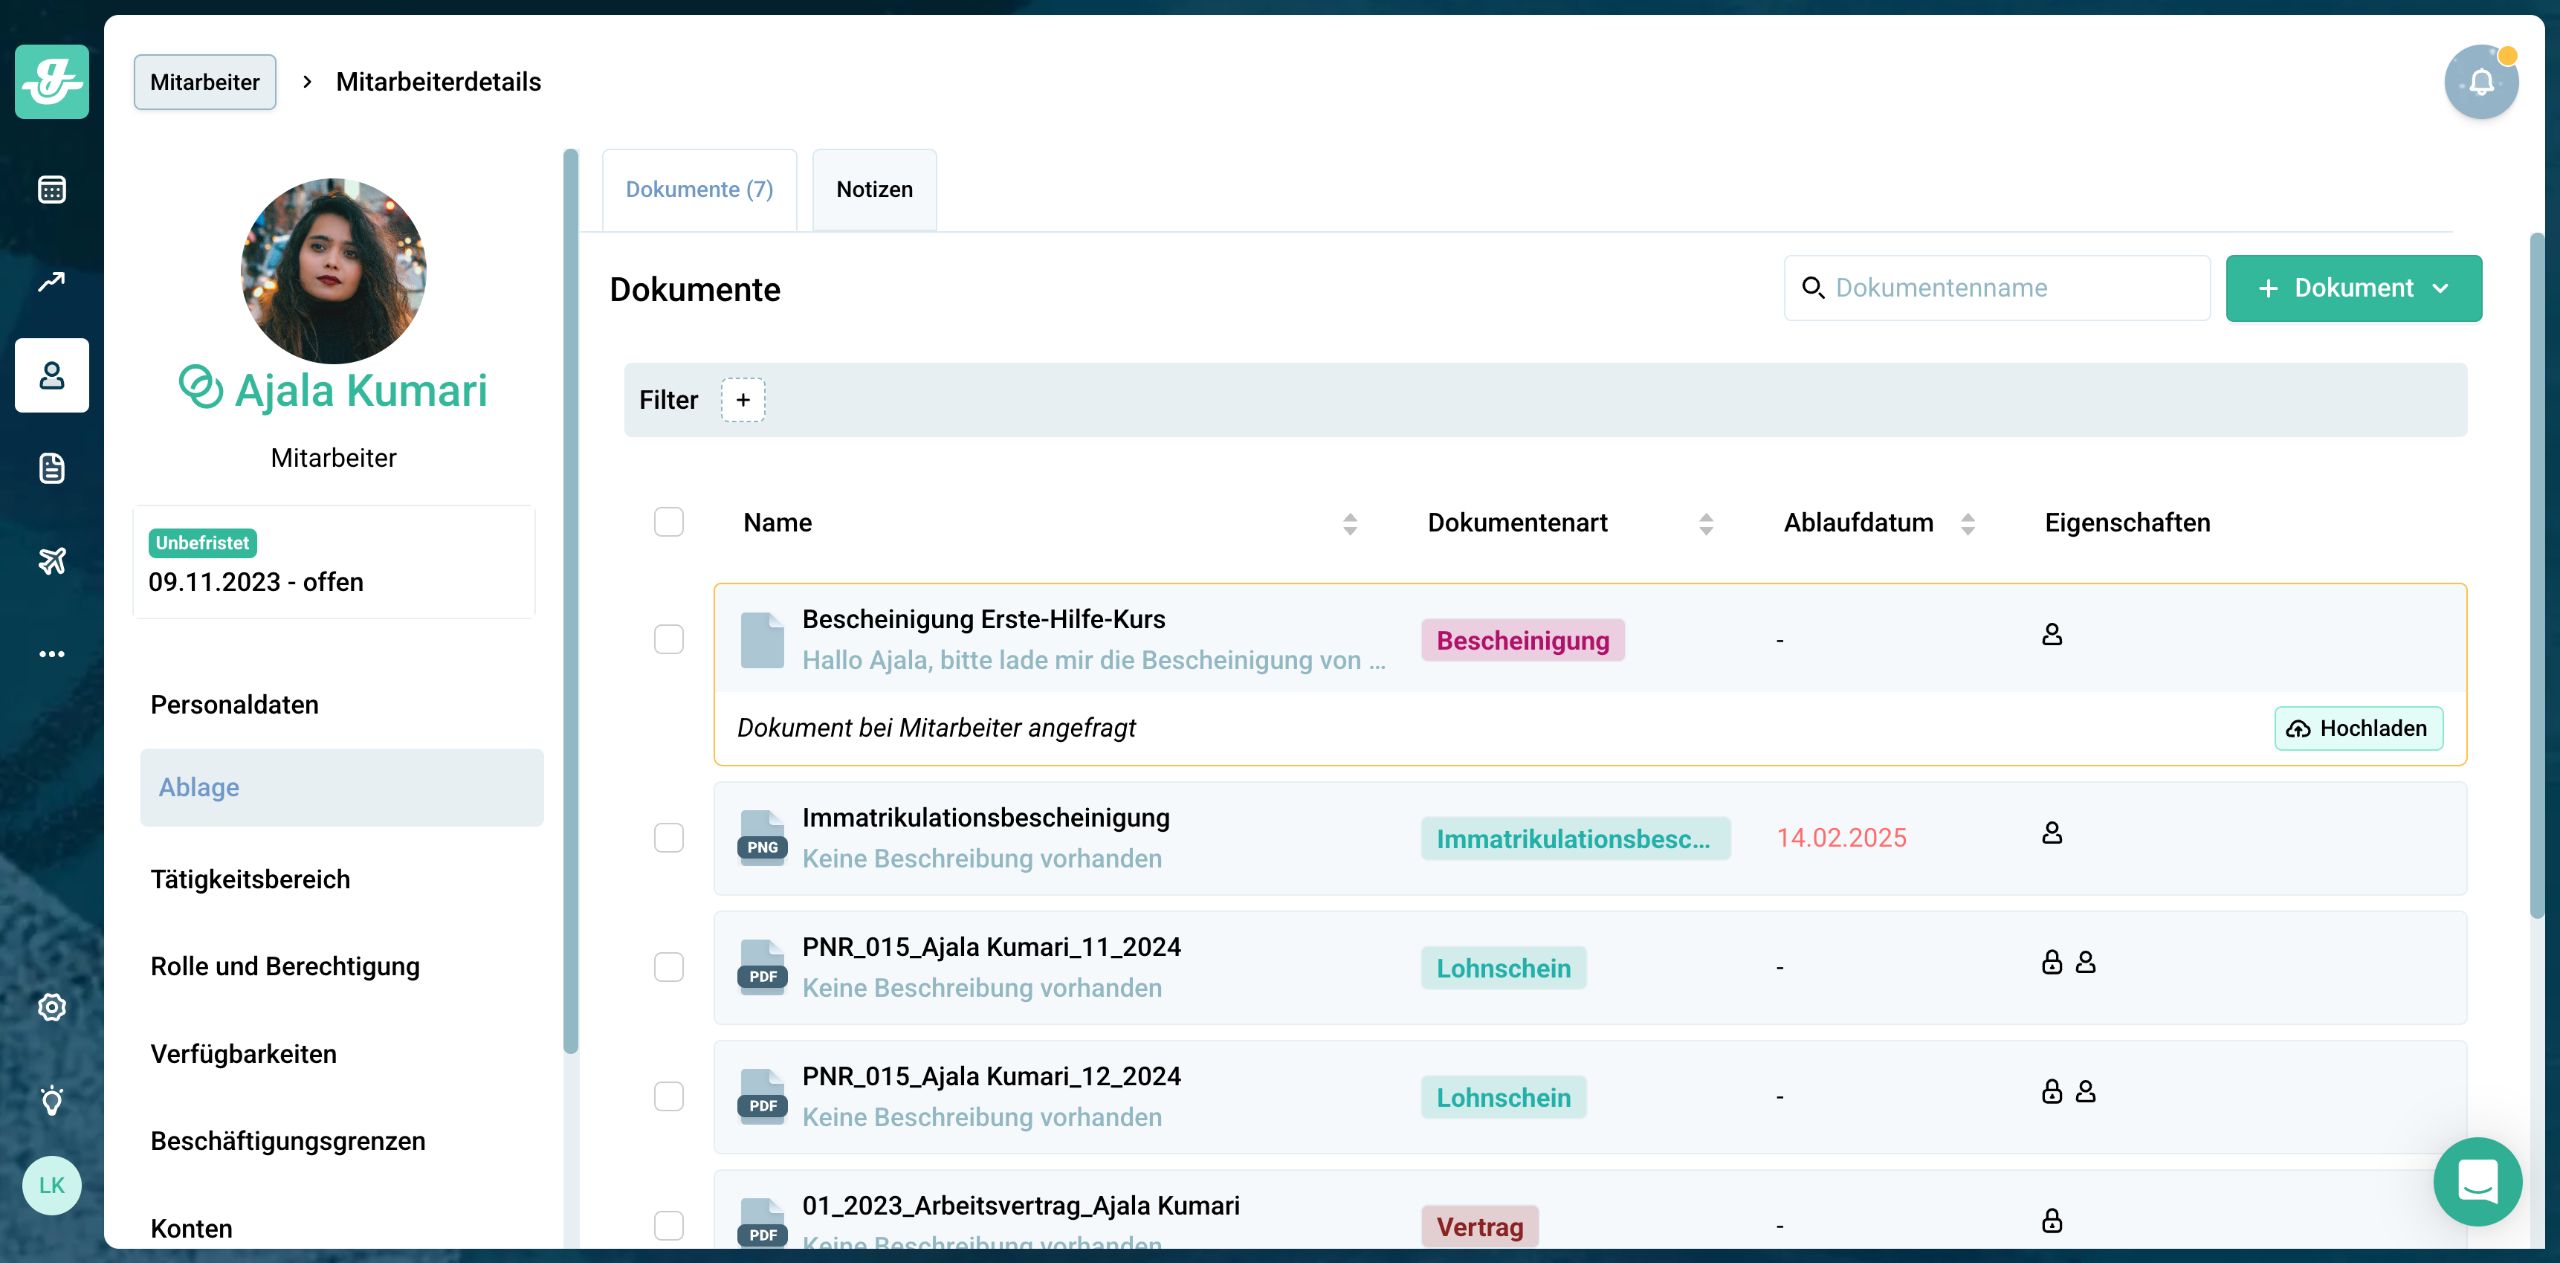Screen dimensions: 2560x1263
Task: Tick the select-all documents checkbox
Action: 669,522
